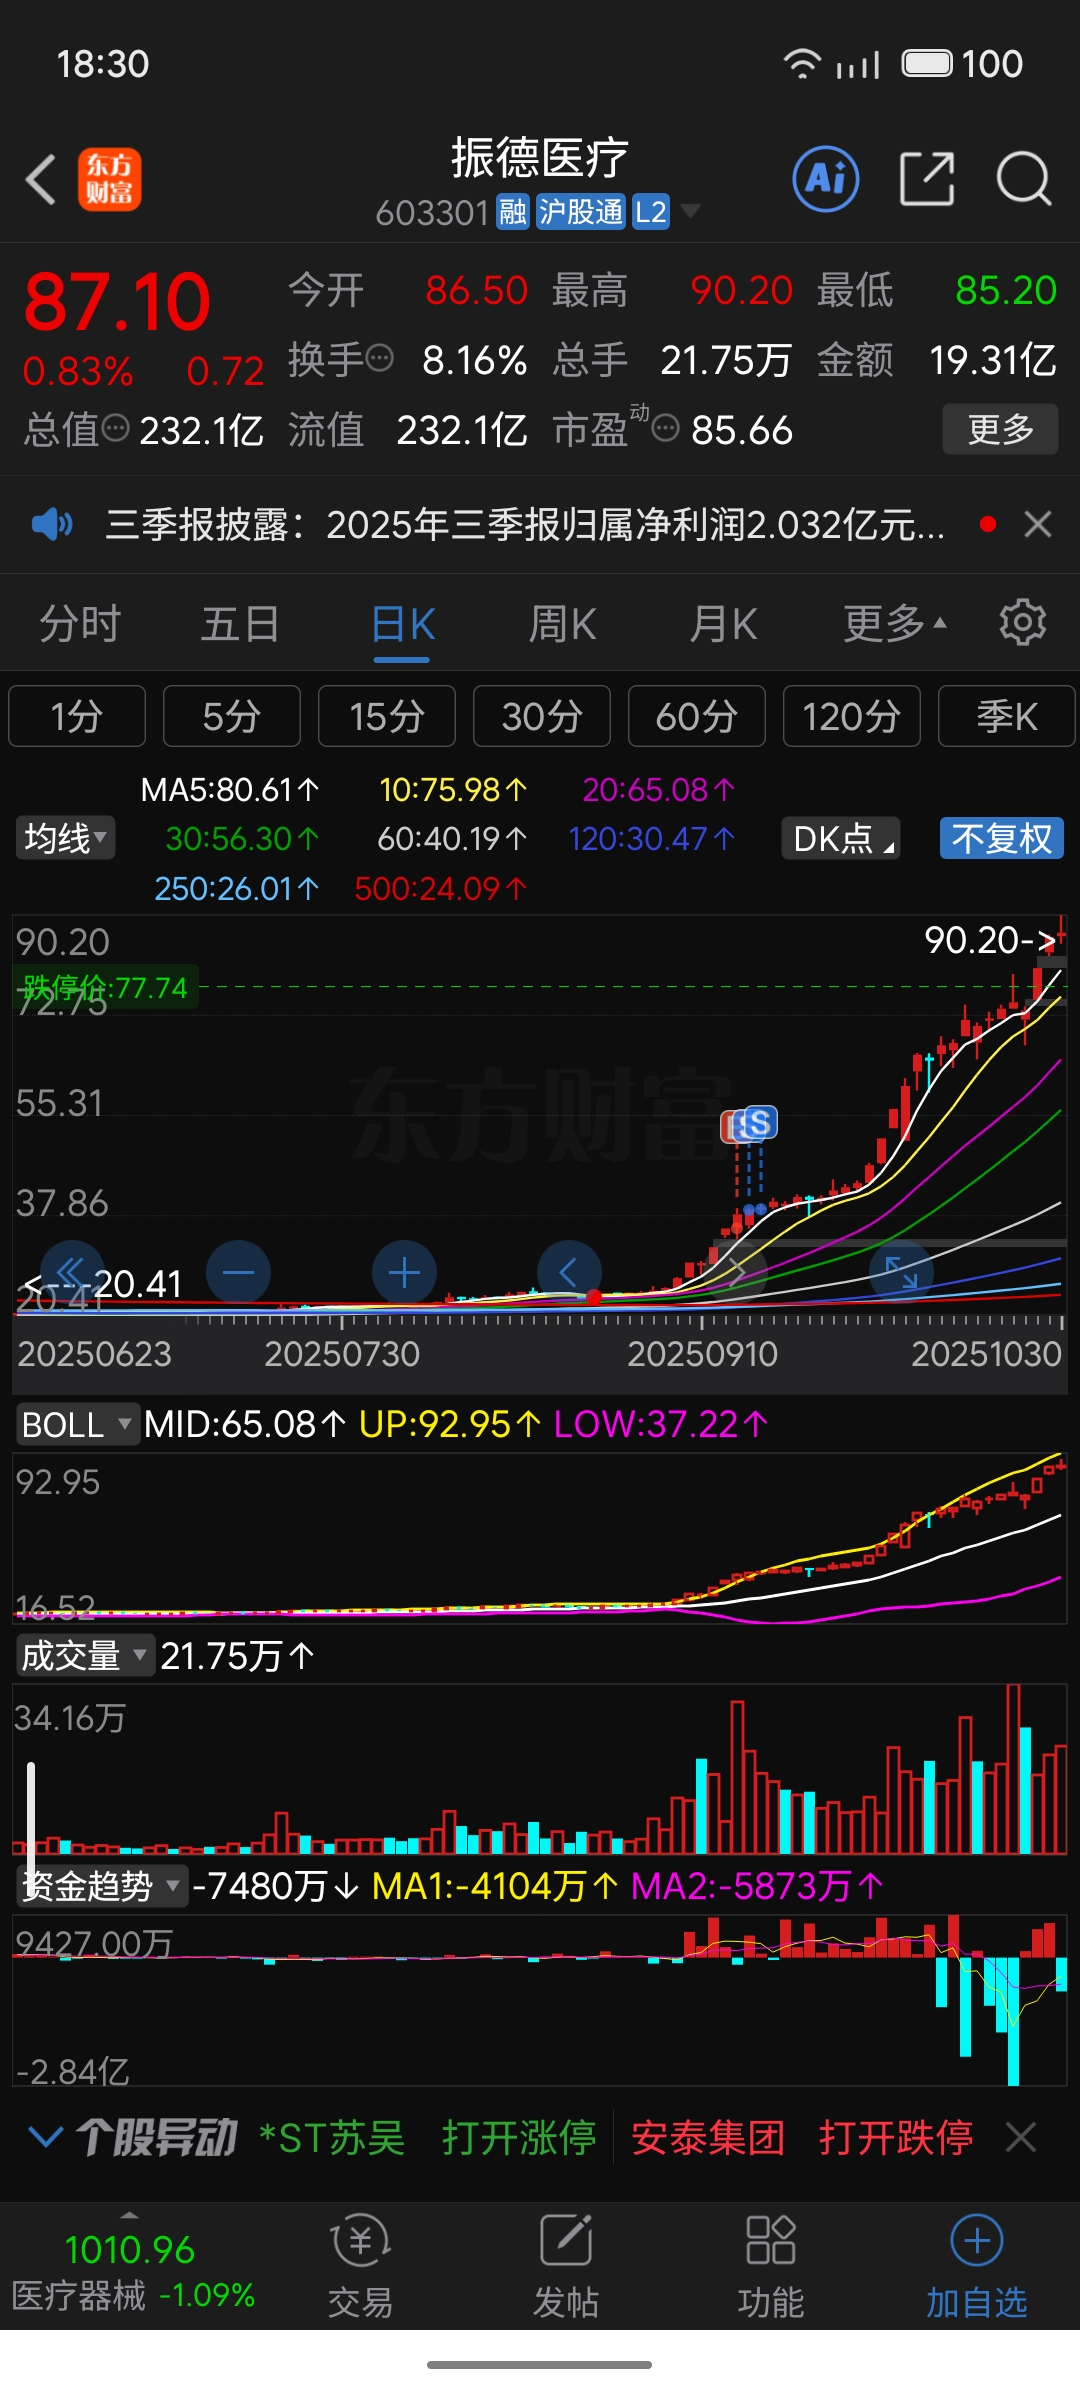
Task: Open 更多 period dropdown
Action: point(895,623)
